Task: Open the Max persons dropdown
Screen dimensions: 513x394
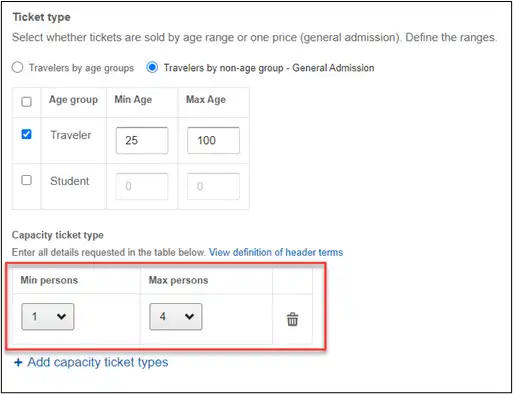Action: [x=176, y=316]
